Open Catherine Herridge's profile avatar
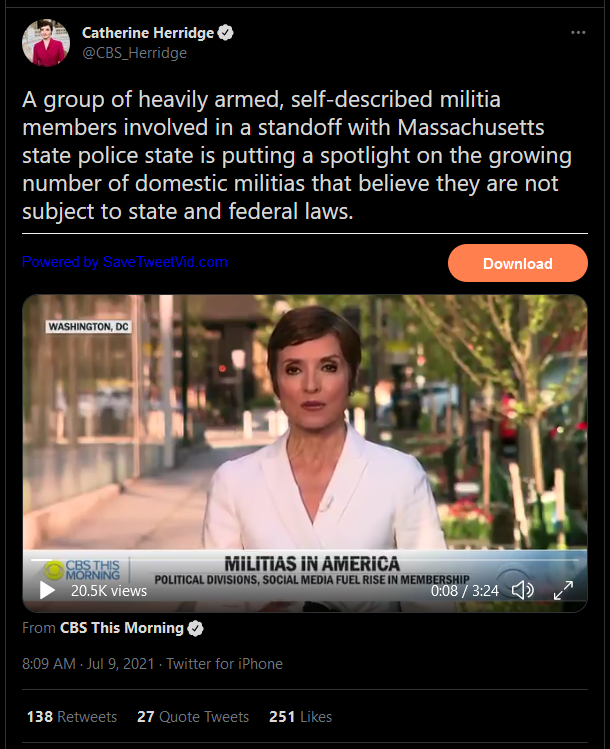The image size is (610, 749). click(x=46, y=43)
